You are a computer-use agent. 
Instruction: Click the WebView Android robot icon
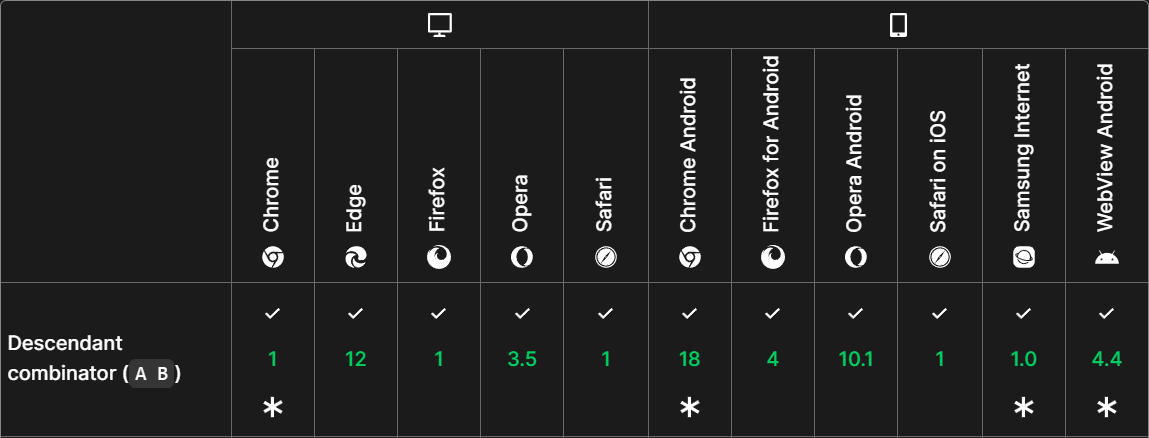[x=1106, y=258]
